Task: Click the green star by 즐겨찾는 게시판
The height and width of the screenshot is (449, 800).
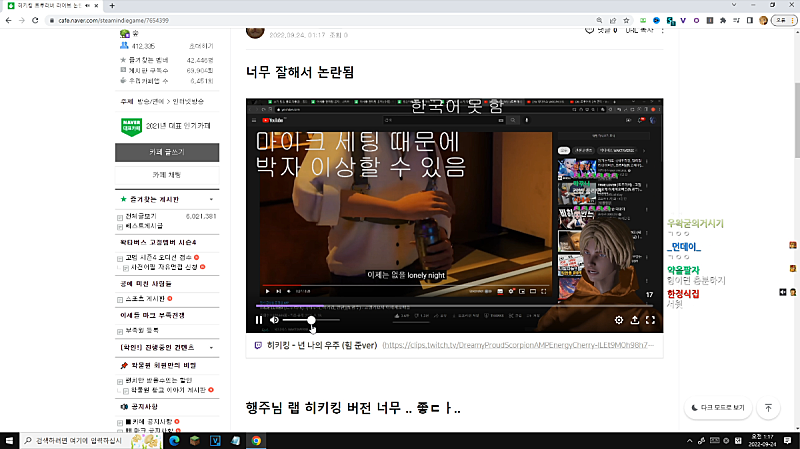Action: (x=123, y=199)
